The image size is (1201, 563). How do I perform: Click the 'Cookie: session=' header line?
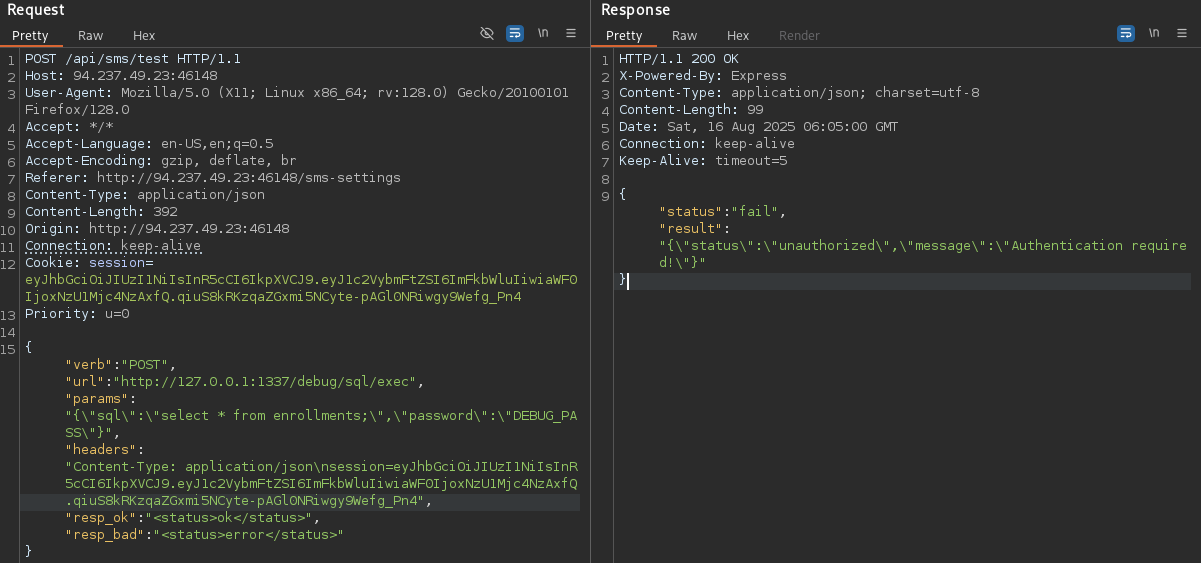tap(89, 263)
